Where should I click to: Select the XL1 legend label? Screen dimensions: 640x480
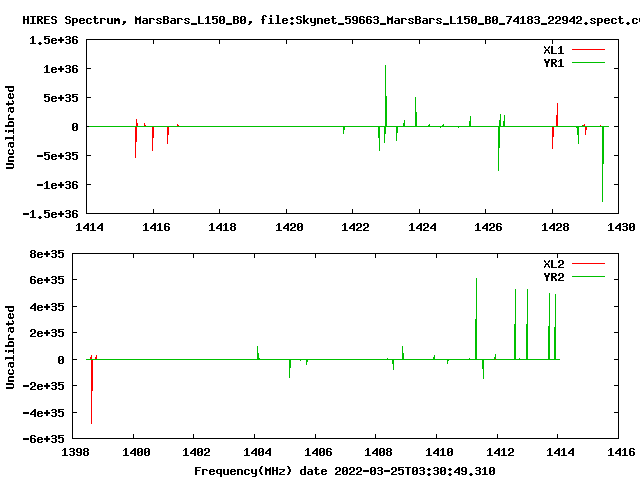coord(553,50)
